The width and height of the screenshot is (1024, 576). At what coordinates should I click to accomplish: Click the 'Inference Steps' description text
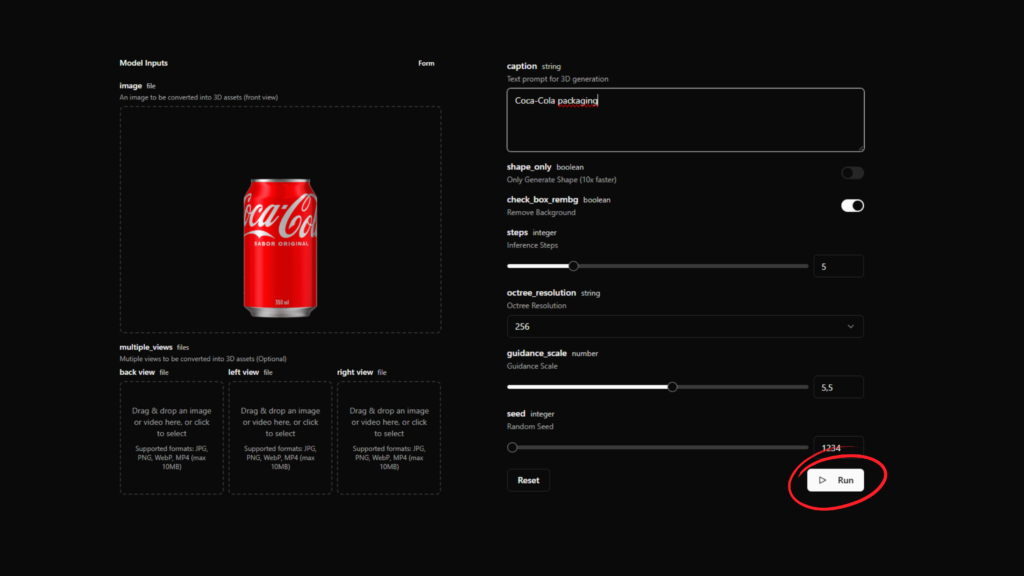[532, 246]
